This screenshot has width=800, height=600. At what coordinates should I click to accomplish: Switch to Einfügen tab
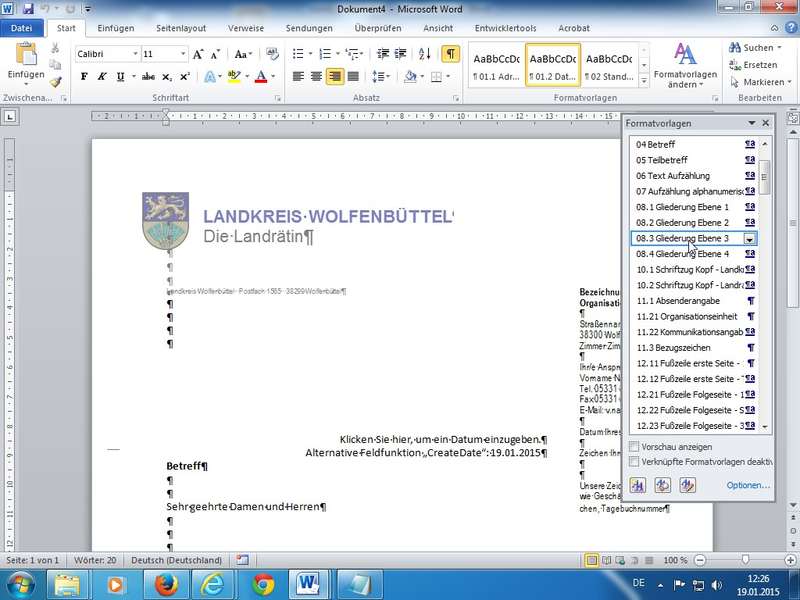click(x=116, y=28)
